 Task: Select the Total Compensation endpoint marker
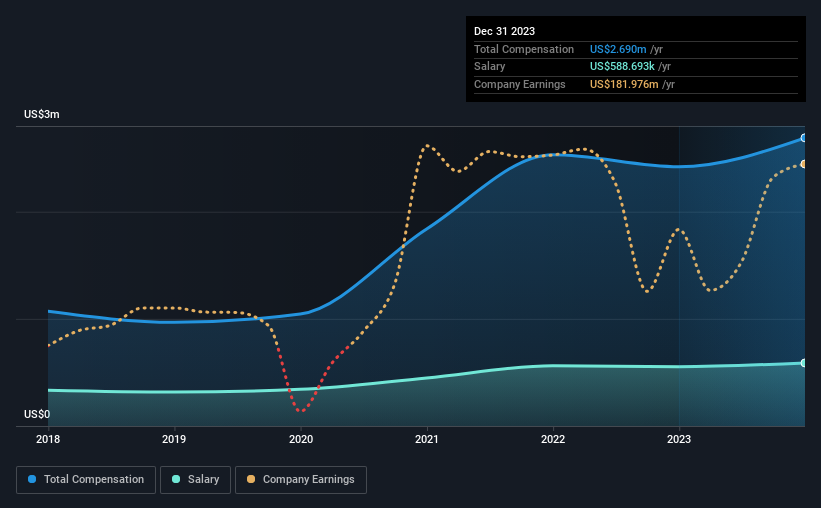tap(804, 138)
